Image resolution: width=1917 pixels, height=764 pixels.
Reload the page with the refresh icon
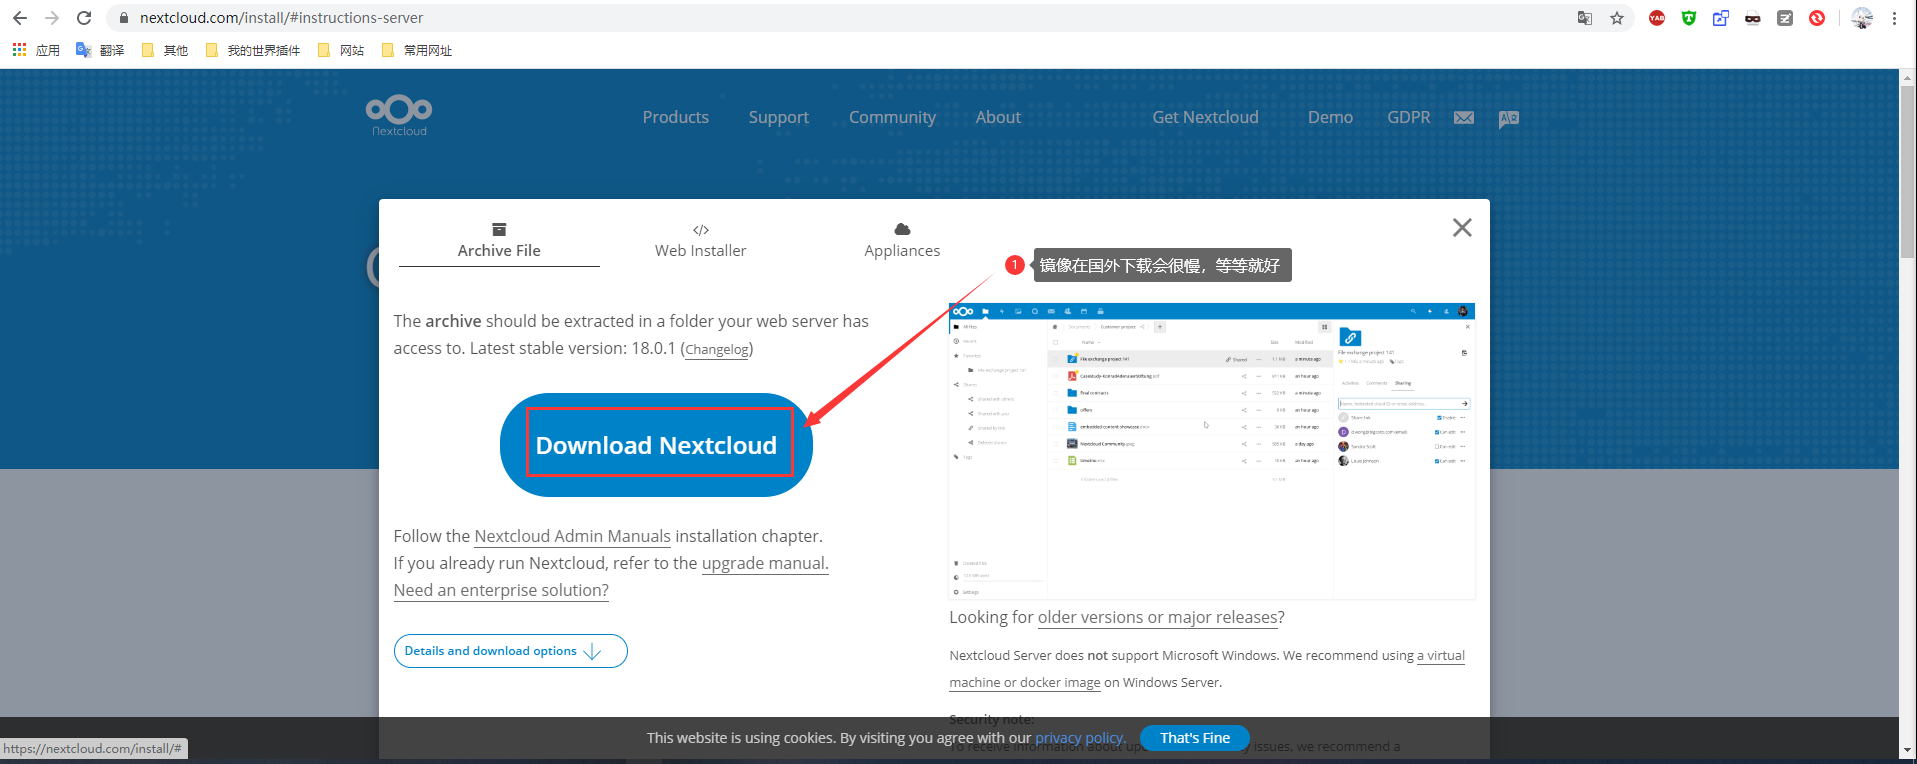point(84,18)
